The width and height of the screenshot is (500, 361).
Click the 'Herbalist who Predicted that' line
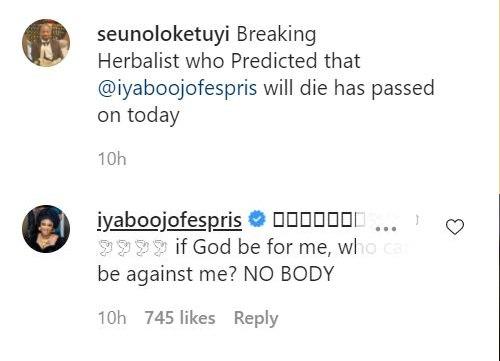(229, 61)
